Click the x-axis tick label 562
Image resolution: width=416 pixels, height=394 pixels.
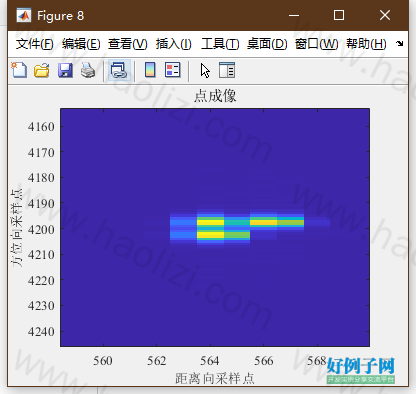157,361
